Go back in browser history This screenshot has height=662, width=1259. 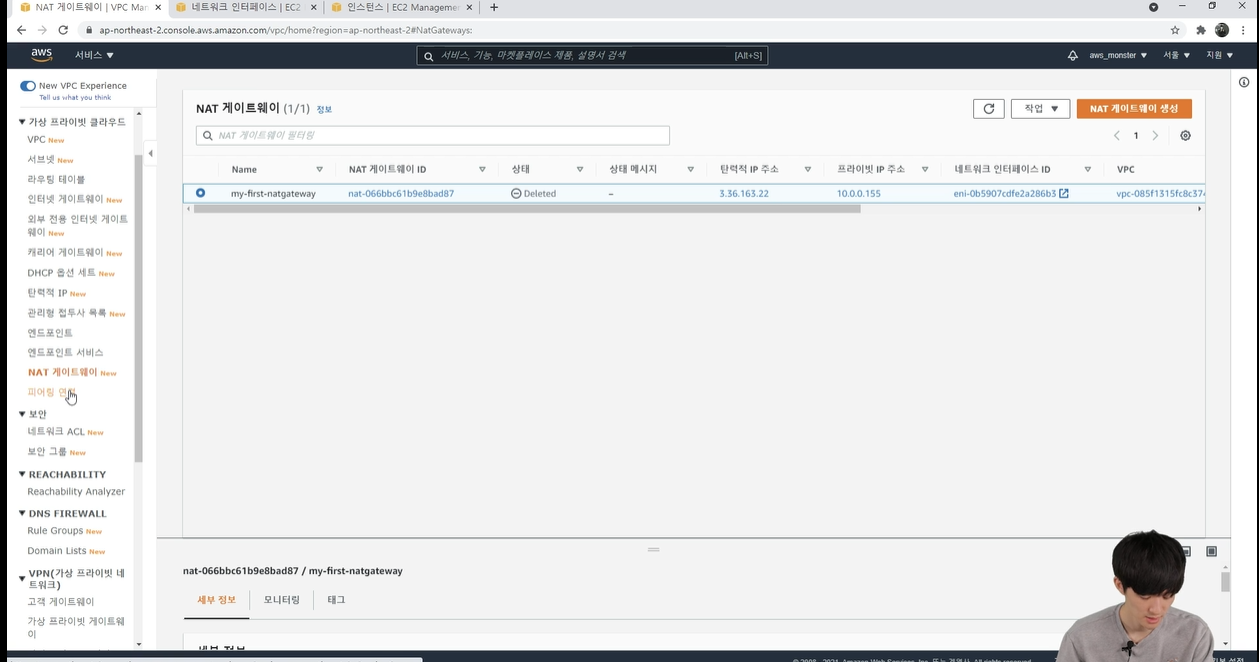pos(21,30)
